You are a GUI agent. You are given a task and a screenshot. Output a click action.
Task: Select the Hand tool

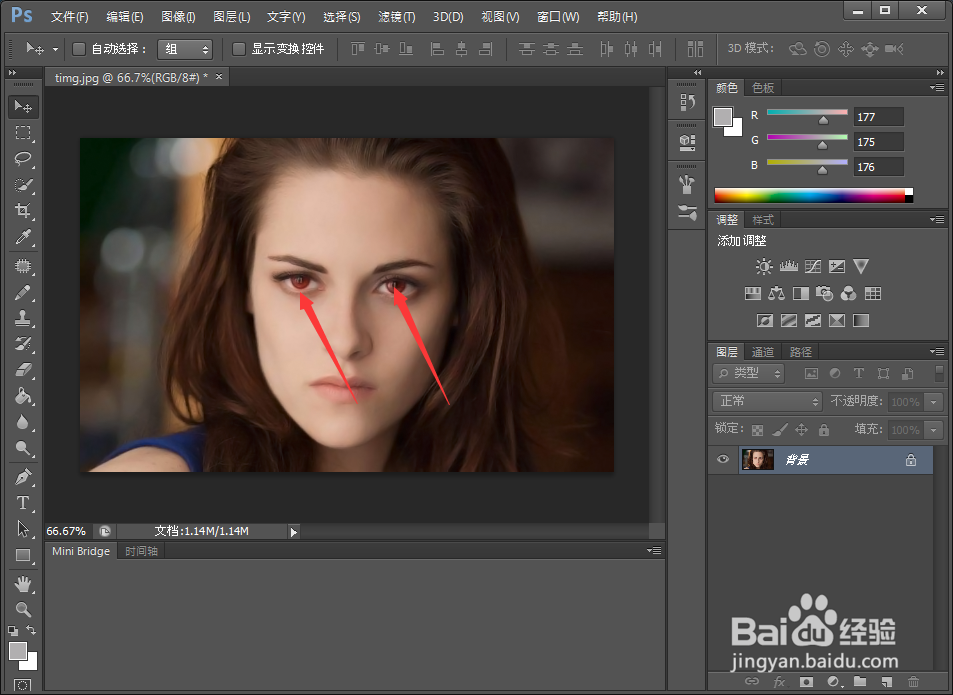pos(23,583)
